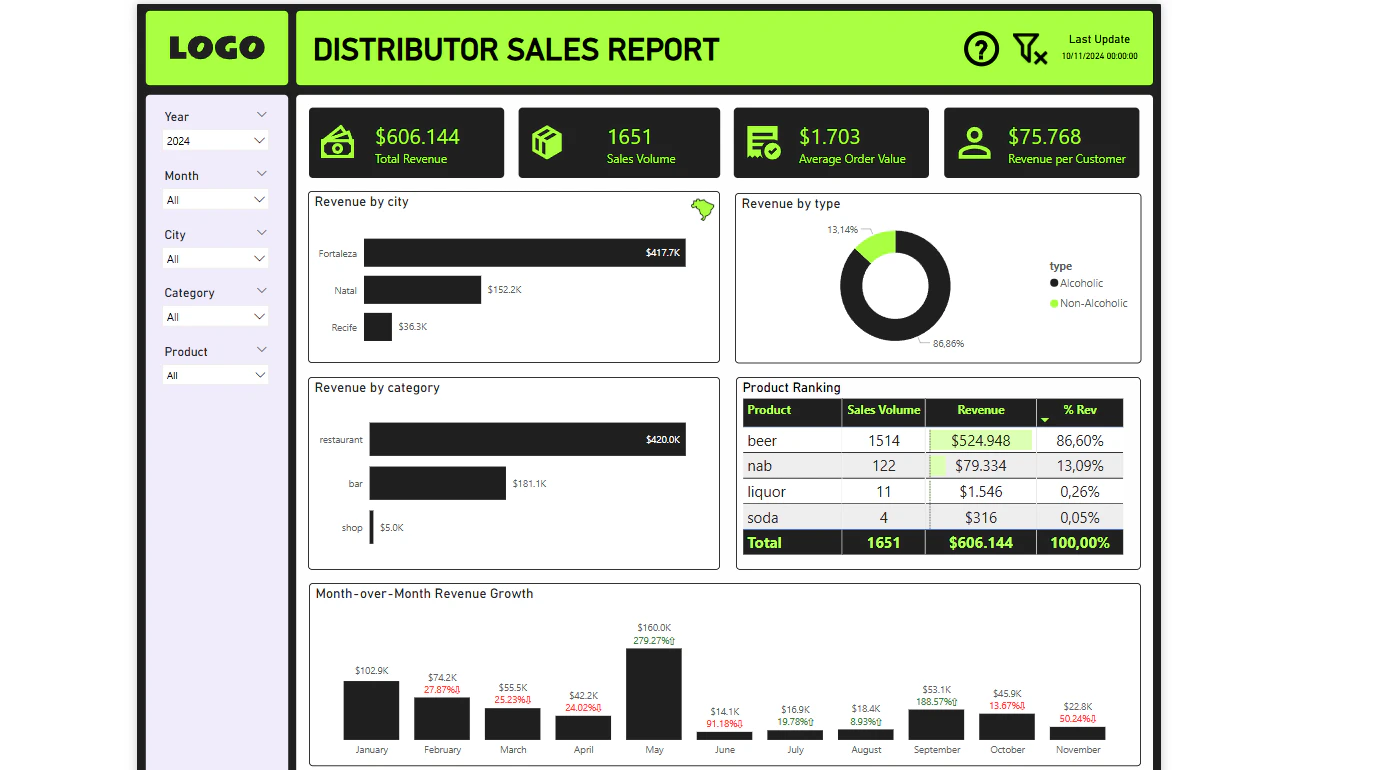1381x770 pixels.
Task: Sort table by Product column header
Action: coord(792,412)
